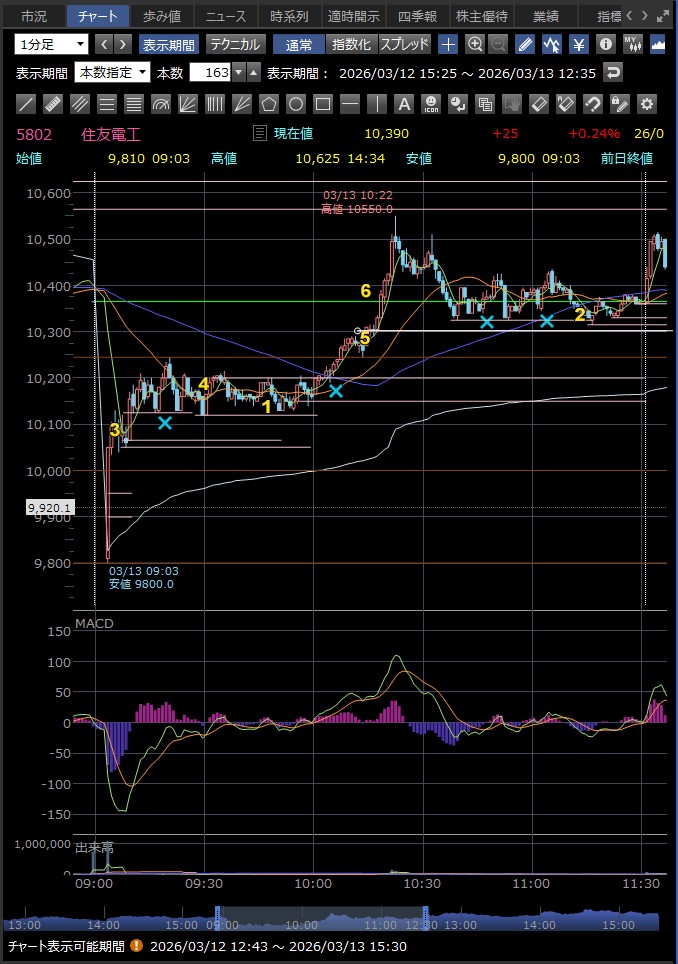This screenshot has width=678, height=964.
Task: Open the 1分足 timeframe dropdown
Action: click(51, 44)
